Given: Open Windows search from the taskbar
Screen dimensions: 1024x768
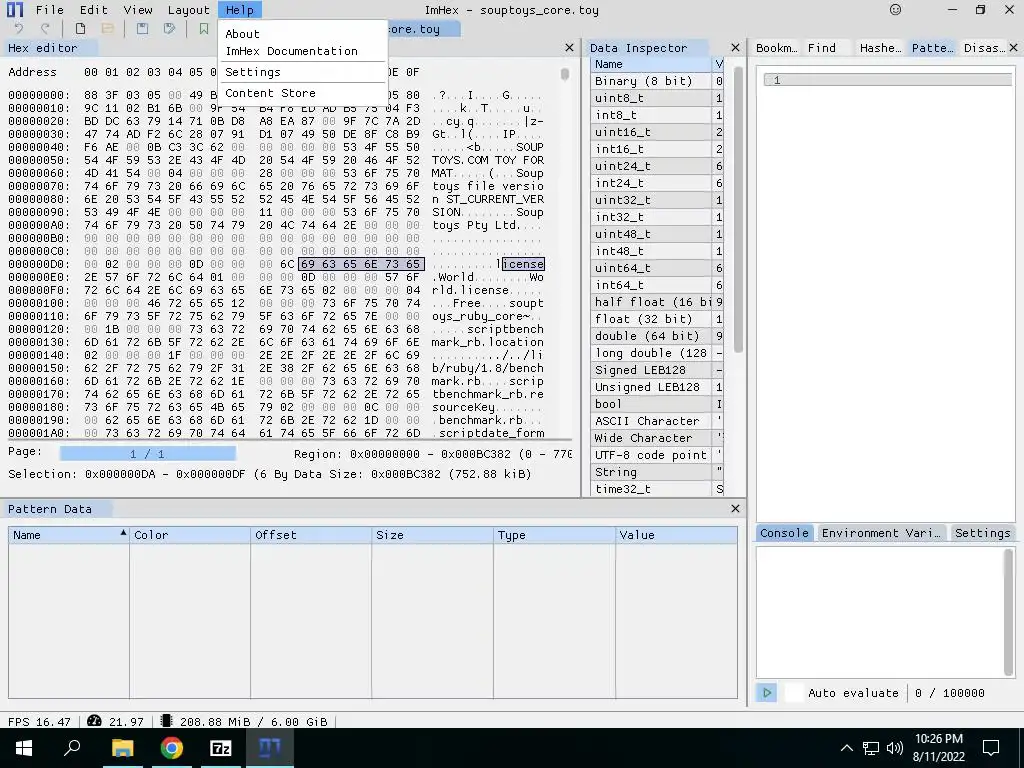Looking at the screenshot, I should pyautogui.click(x=72, y=748).
